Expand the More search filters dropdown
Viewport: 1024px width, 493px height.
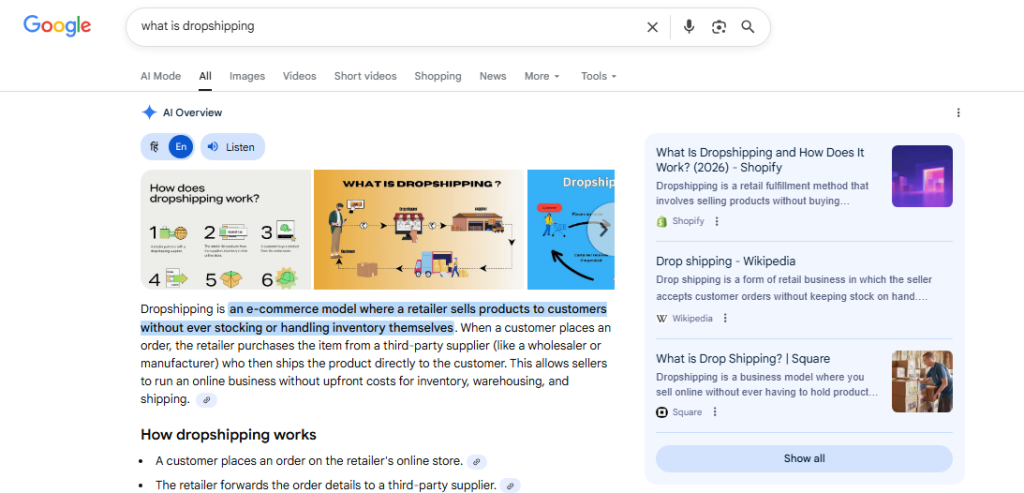[541, 76]
